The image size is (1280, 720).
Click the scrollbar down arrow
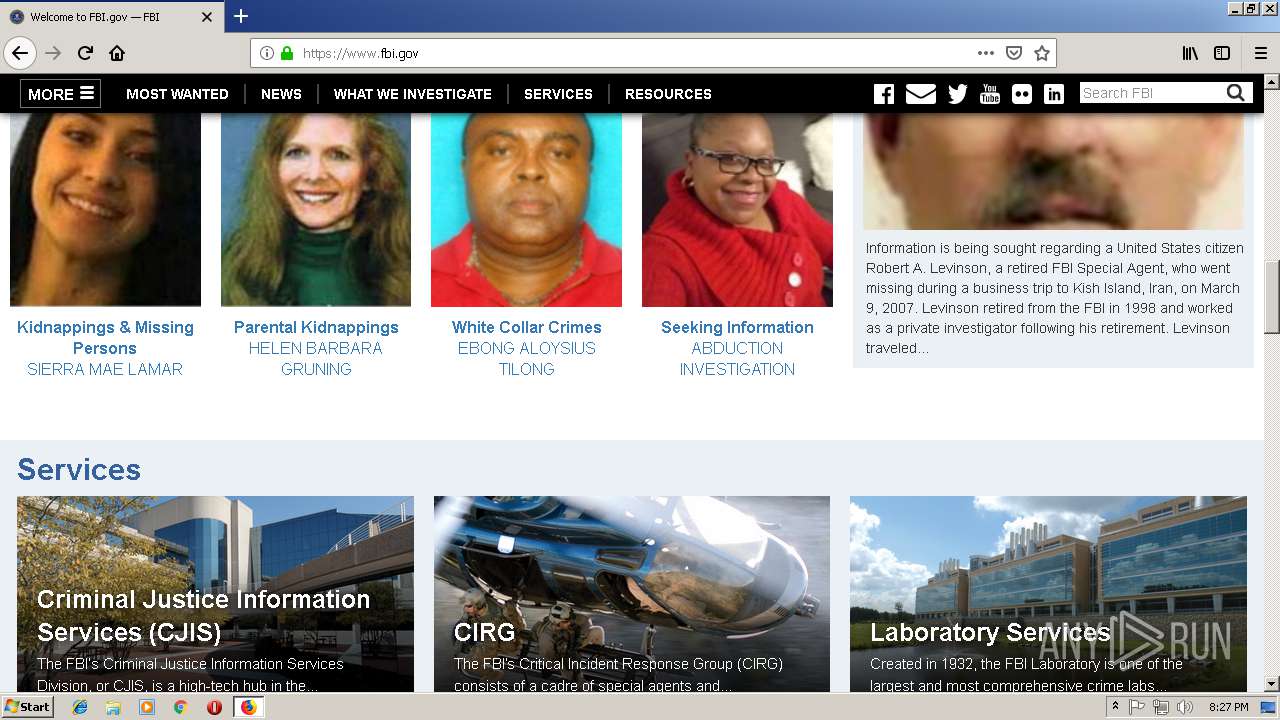click(x=1272, y=684)
